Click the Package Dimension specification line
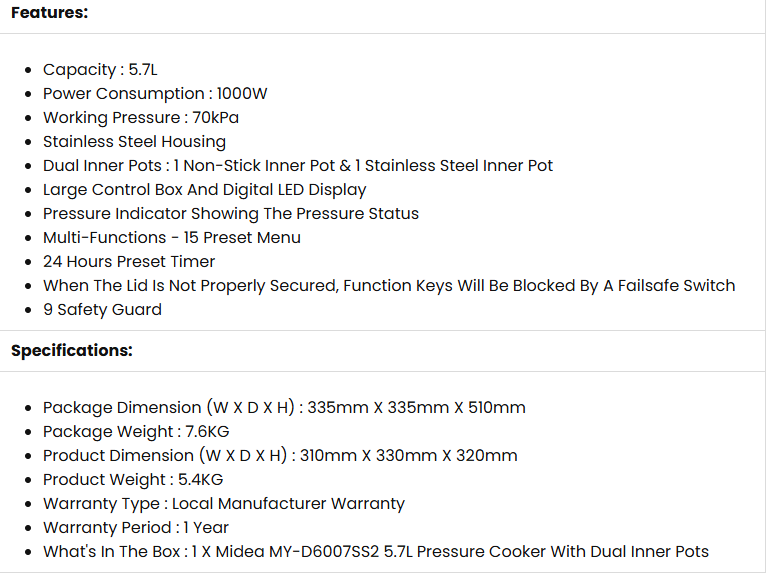 coord(284,407)
